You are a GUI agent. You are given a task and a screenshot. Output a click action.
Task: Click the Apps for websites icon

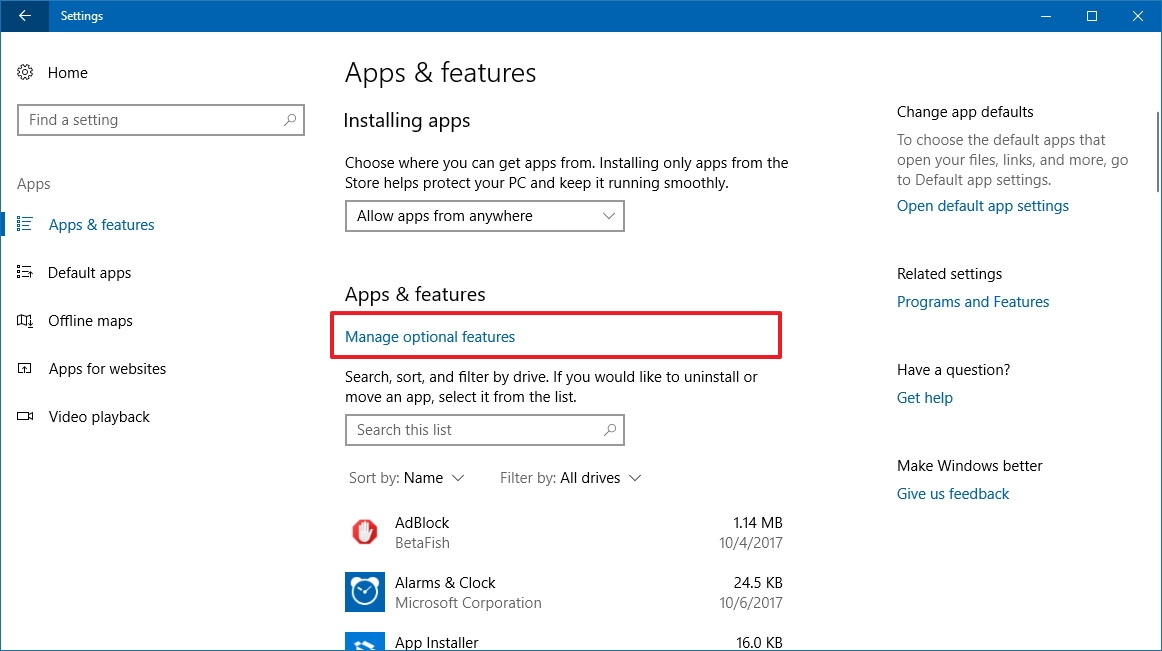click(x=24, y=369)
